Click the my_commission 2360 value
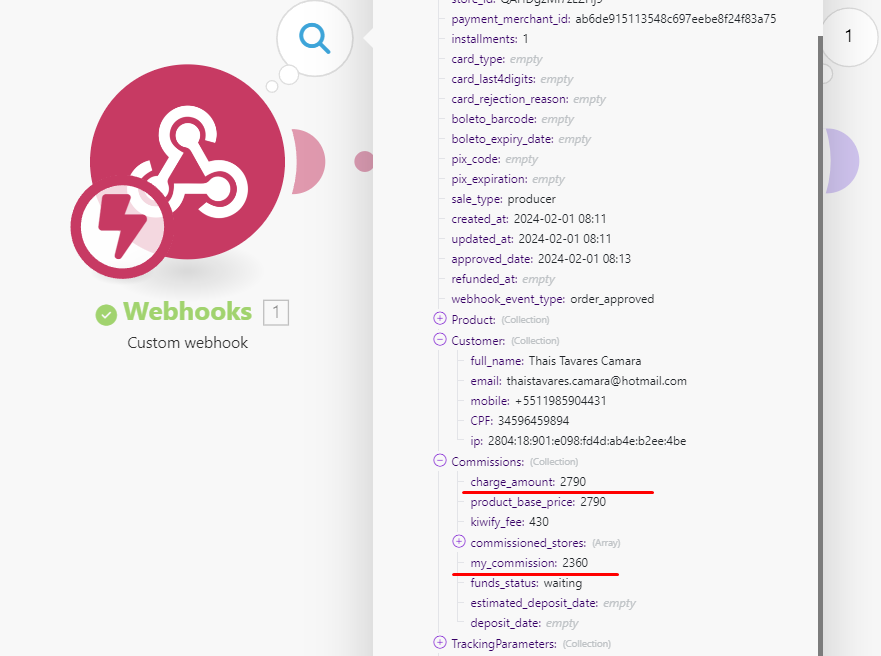This screenshot has height=656, width=881. [x=575, y=563]
